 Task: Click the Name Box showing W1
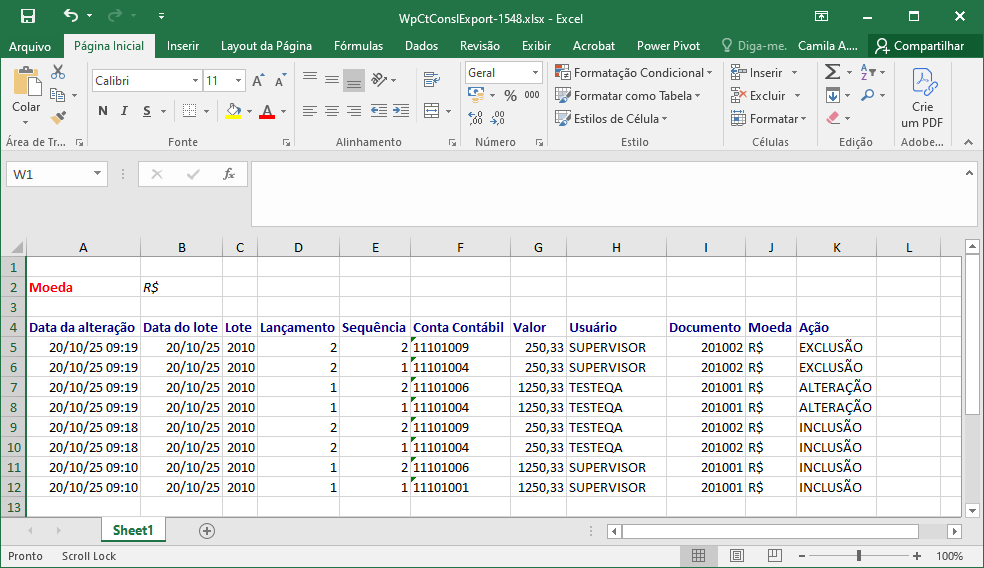pos(48,174)
